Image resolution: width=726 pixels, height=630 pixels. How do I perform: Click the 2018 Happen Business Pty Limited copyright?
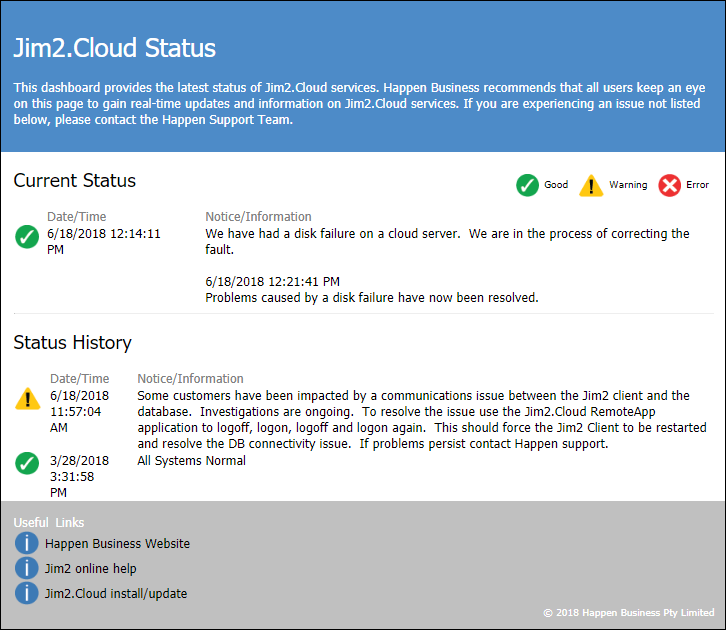pyautogui.click(x=629, y=613)
